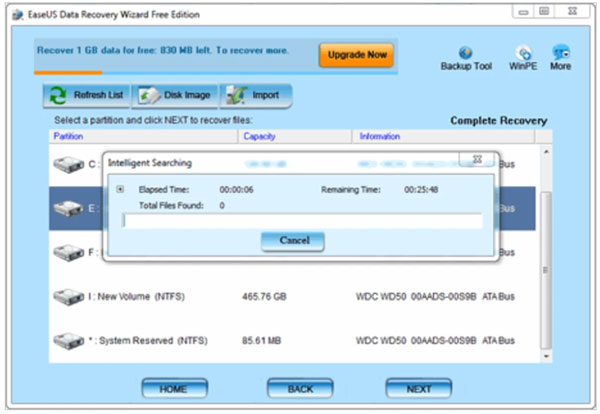Screen dimensions: 600x414
Task: Open the Backup Tool
Action: tap(466, 59)
